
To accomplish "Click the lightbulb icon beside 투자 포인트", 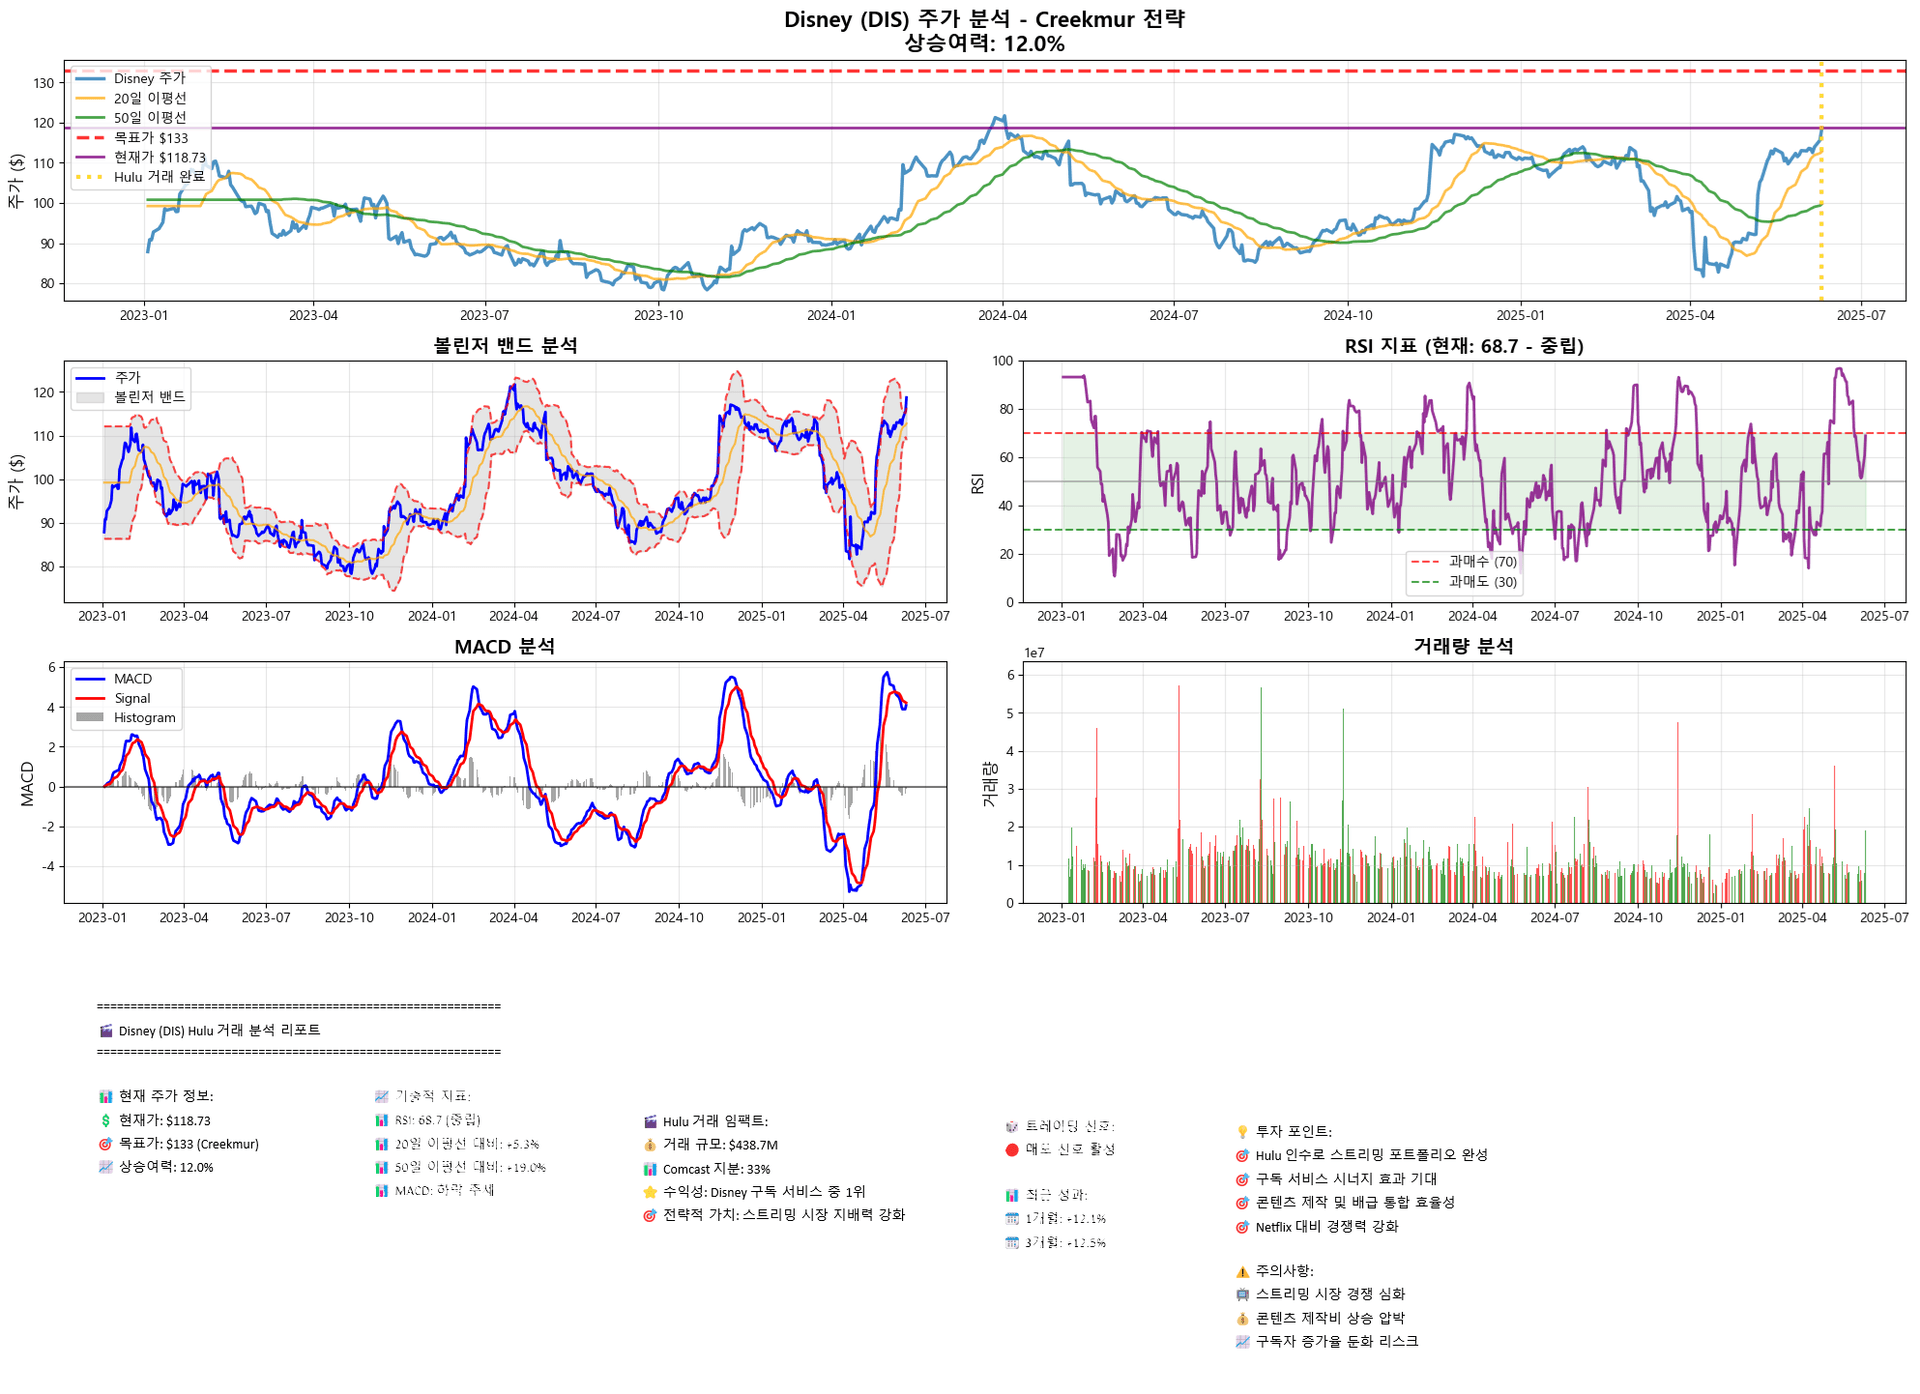I will (x=1243, y=1132).
